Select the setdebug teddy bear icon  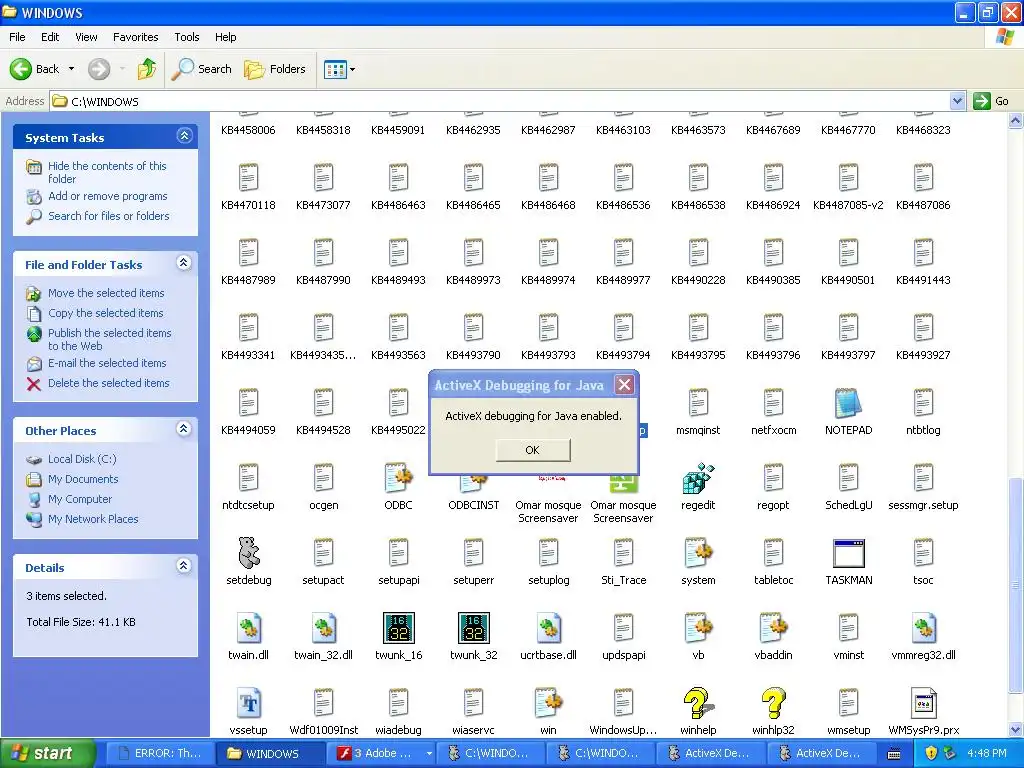pos(248,554)
